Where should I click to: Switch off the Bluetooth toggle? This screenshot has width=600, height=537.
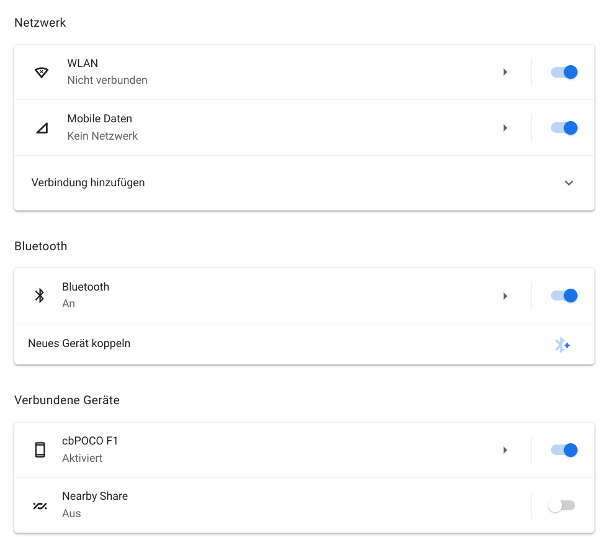coord(564,295)
